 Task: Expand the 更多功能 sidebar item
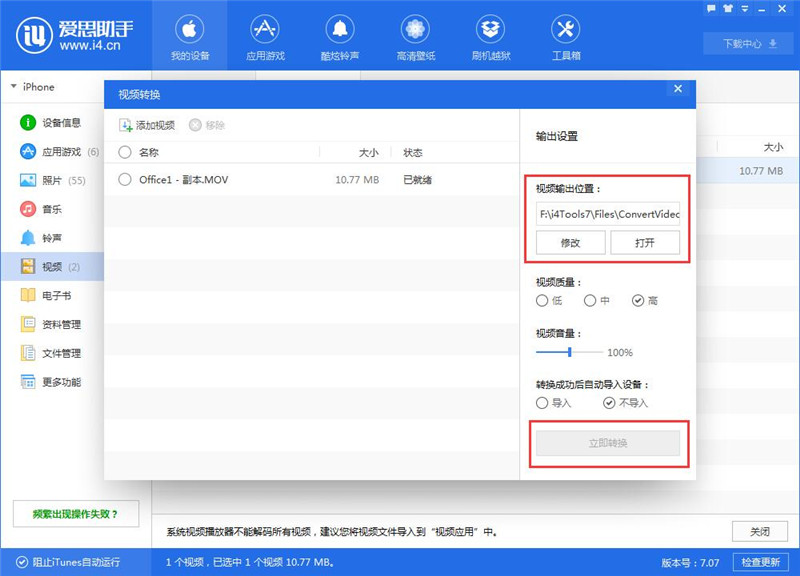60,382
